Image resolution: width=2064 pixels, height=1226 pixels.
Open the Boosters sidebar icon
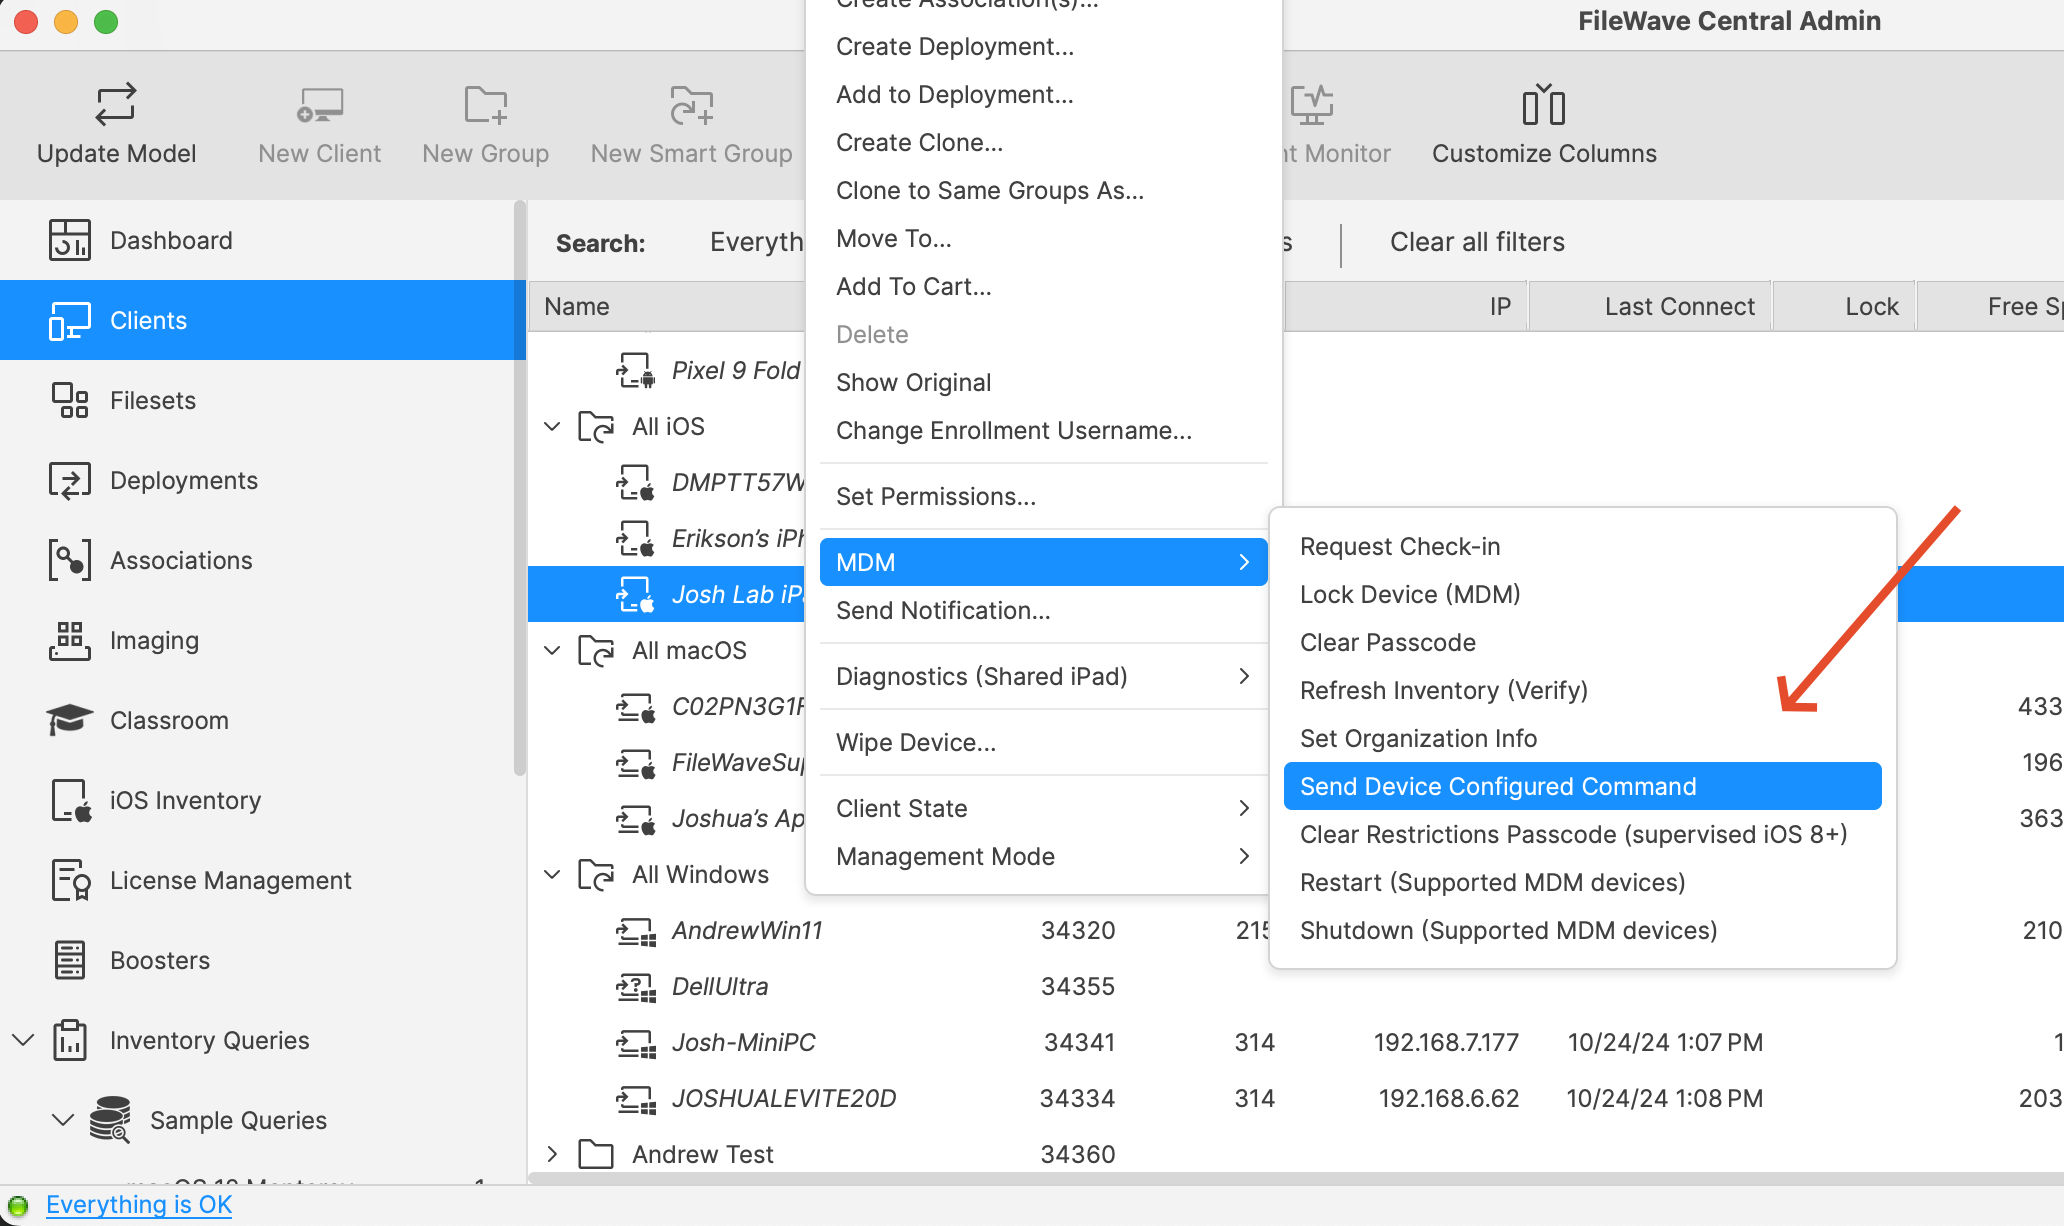(x=69, y=960)
